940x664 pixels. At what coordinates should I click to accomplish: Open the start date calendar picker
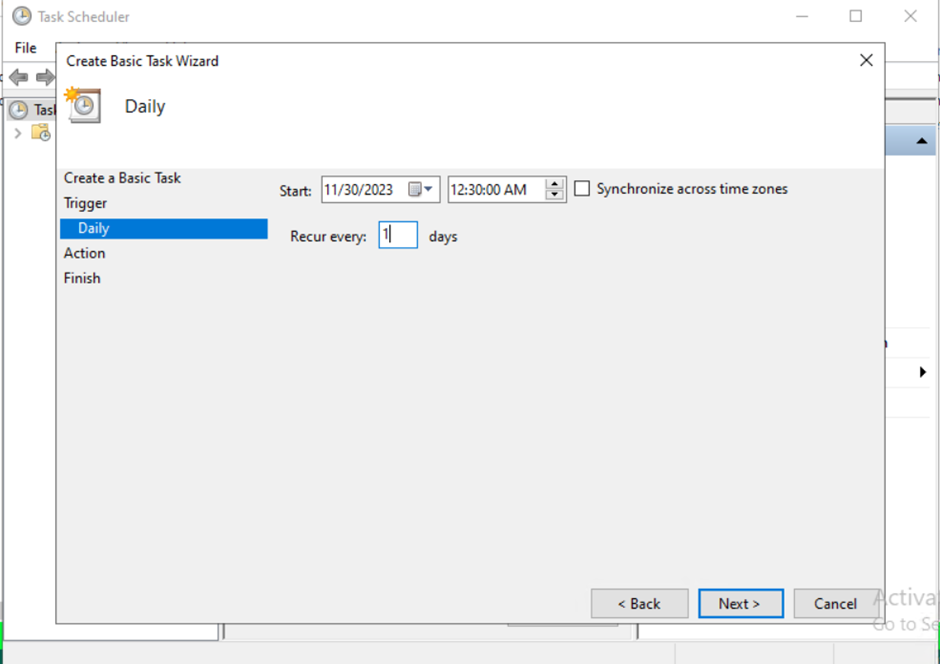point(421,189)
